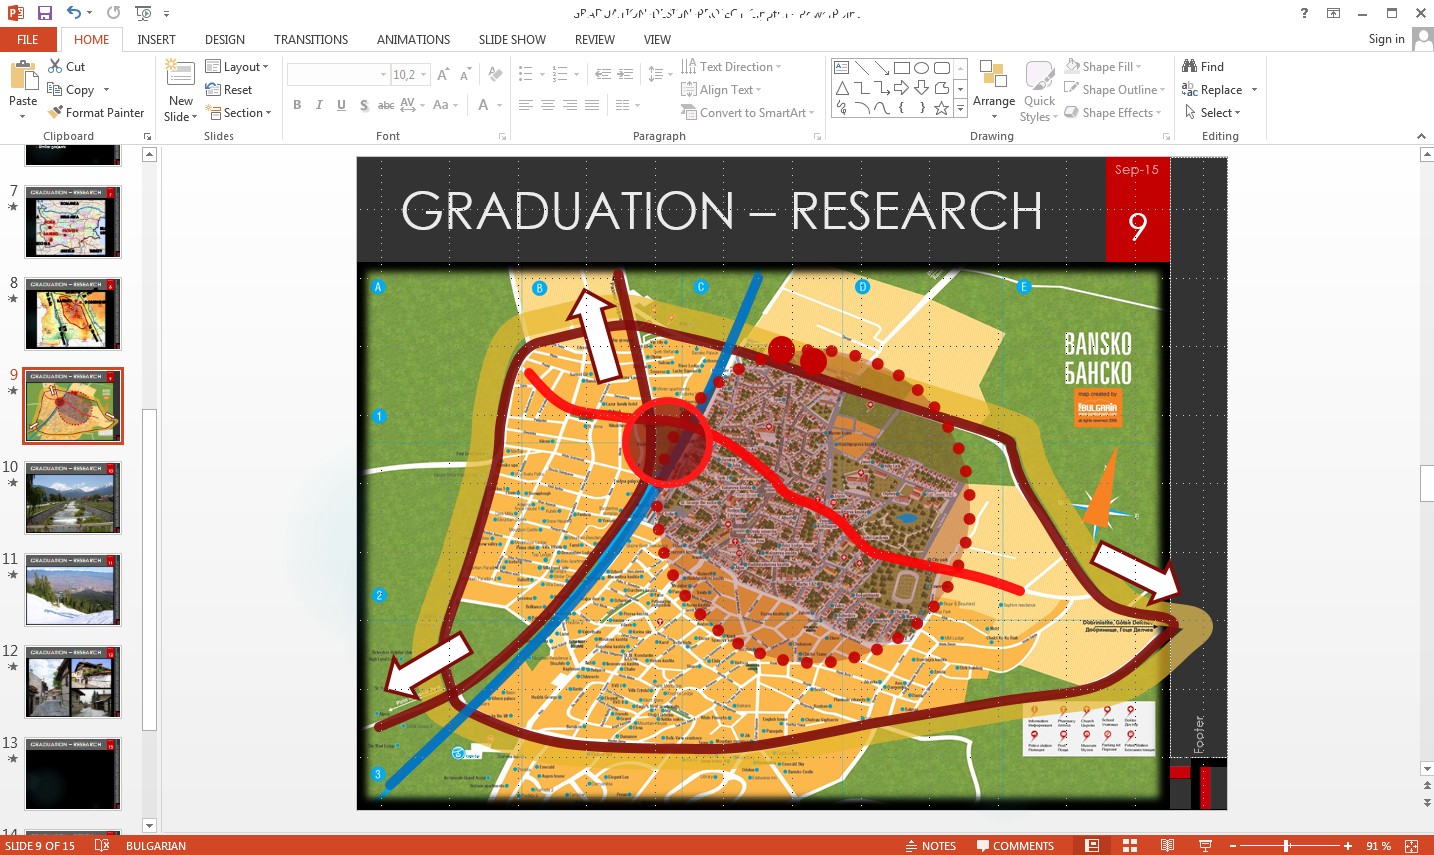This screenshot has width=1434, height=855.
Task: Increase the font size
Action: point(443,75)
